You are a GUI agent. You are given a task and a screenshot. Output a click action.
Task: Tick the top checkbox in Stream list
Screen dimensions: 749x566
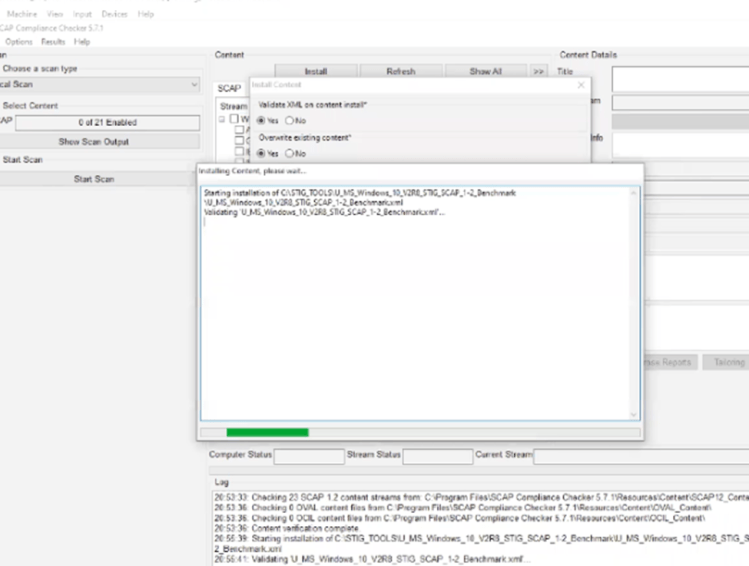click(235, 120)
